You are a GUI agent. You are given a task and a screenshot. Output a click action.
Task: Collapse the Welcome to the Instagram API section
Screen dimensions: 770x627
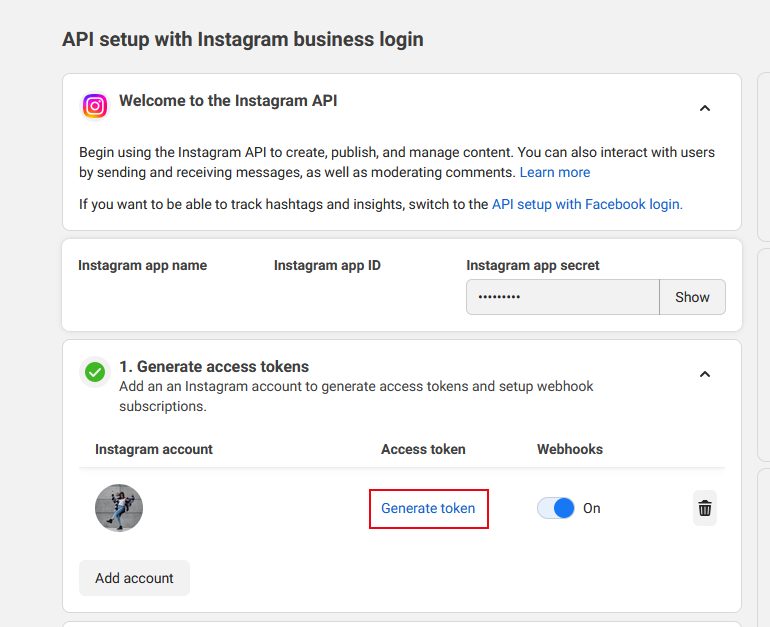[705, 108]
